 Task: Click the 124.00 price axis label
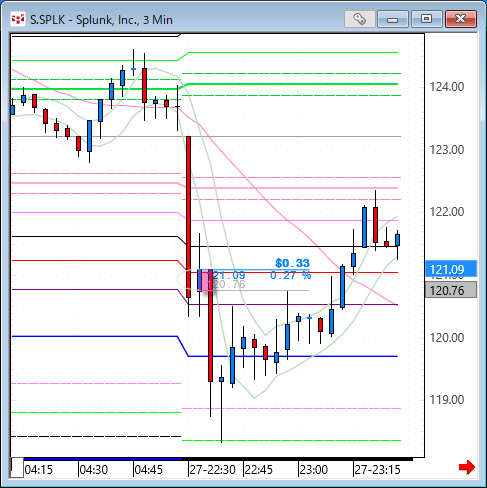[447, 87]
